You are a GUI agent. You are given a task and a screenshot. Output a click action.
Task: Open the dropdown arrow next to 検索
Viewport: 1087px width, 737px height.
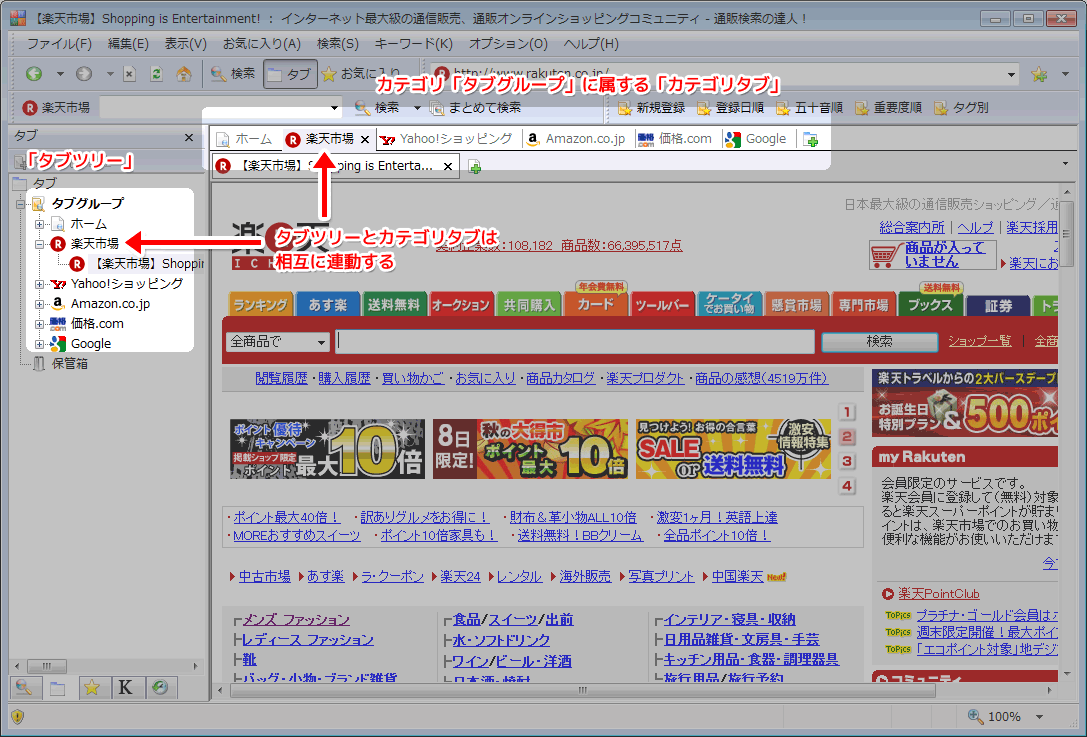click(417, 107)
